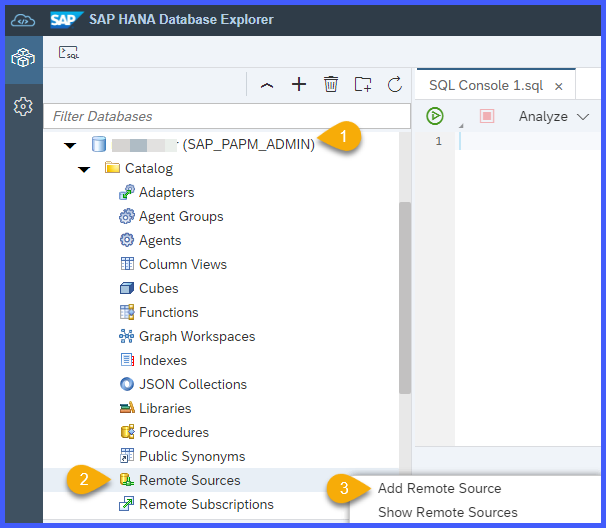Open Graph Workspaces
Viewport: 606px width, 528px height.
click(197, 336)
